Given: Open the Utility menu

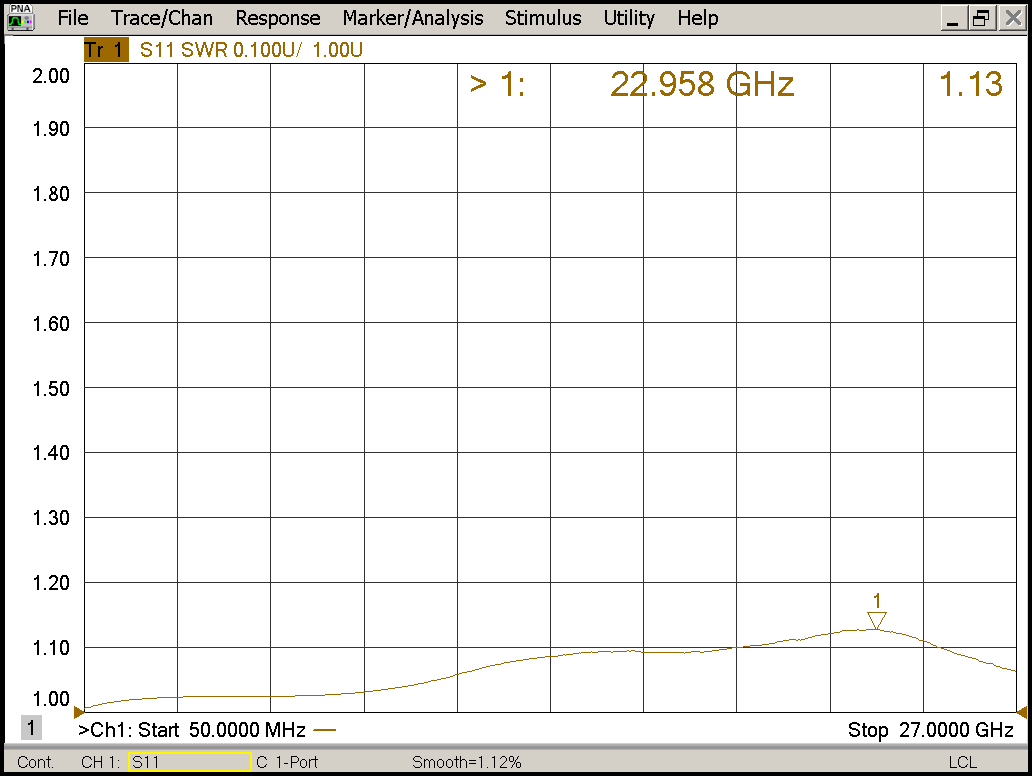Looking at the screenshot, I should [x=629, y=18].
